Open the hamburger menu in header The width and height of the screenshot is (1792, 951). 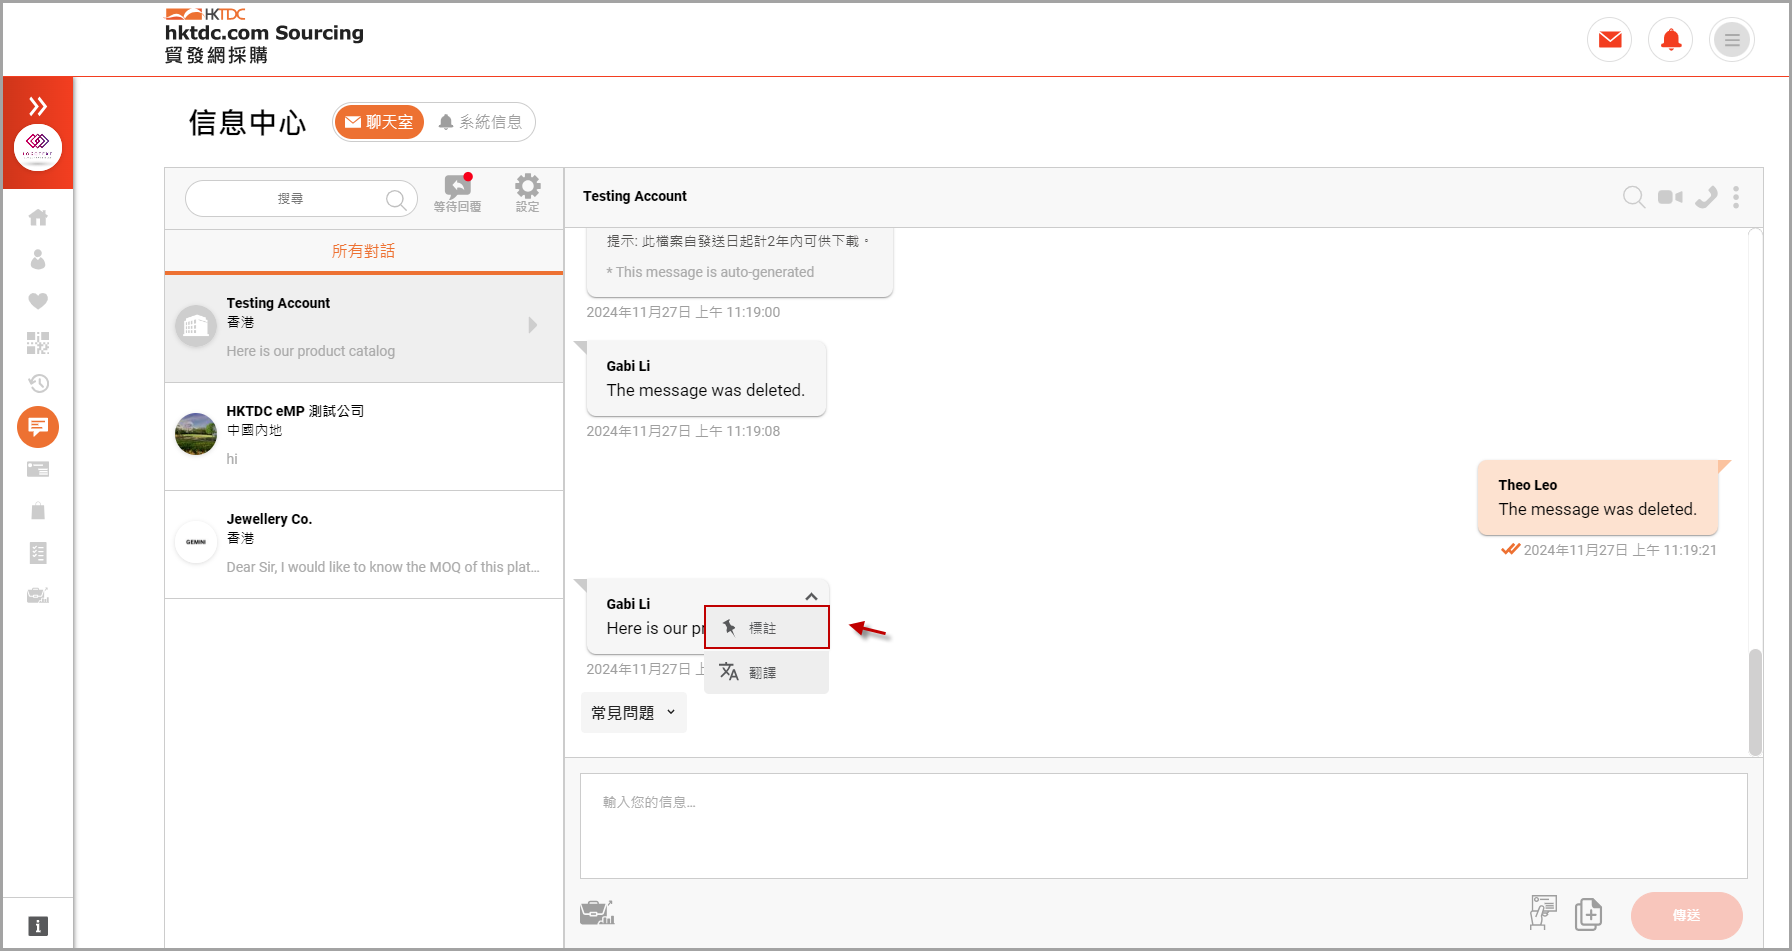1732,40
